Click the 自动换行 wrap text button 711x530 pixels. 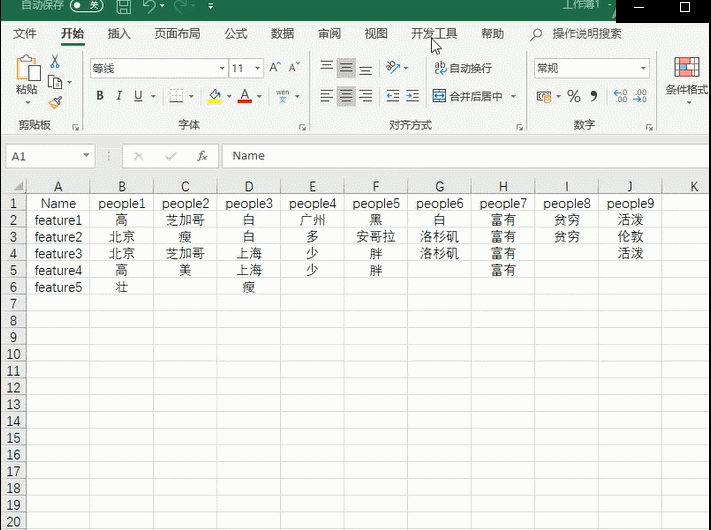point(463,68)
